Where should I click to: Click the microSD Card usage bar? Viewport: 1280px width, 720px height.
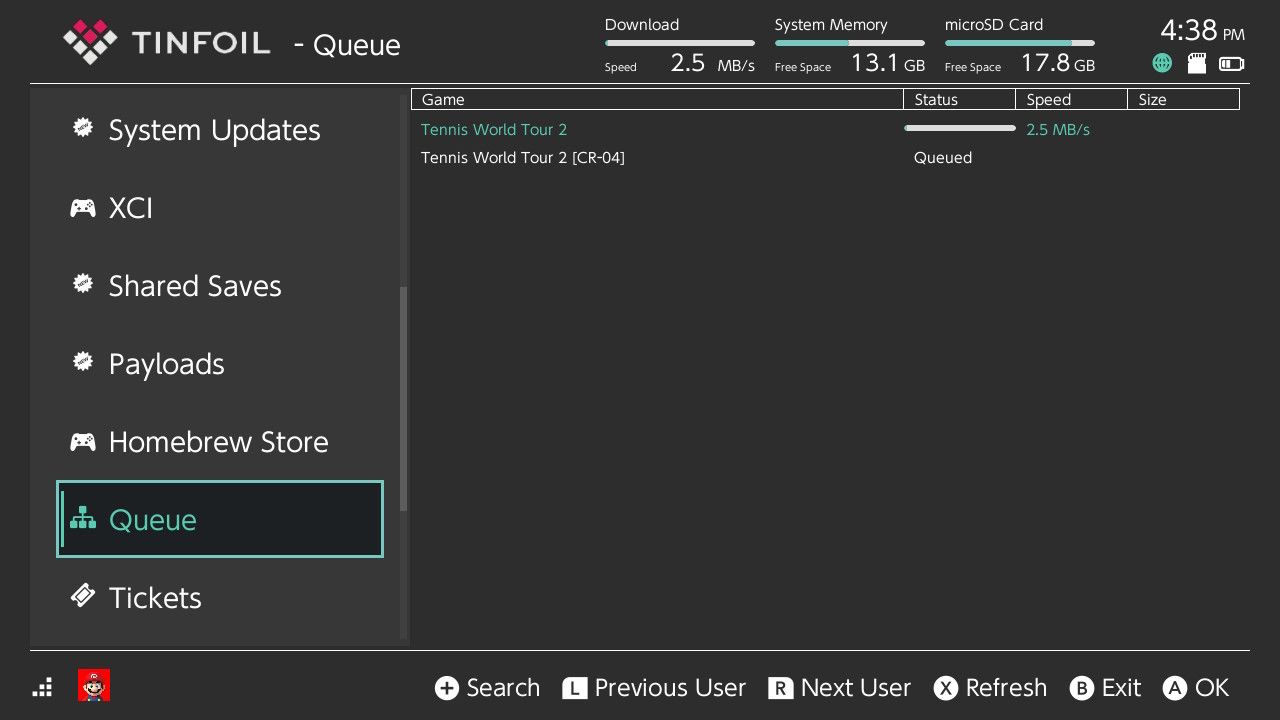(1020, 43)
